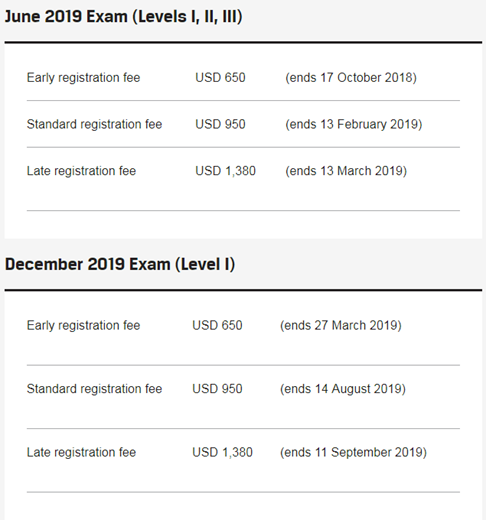Select June Late registration fee label
Viewport: 486px width, 520px height.
[x=81, y=171]
